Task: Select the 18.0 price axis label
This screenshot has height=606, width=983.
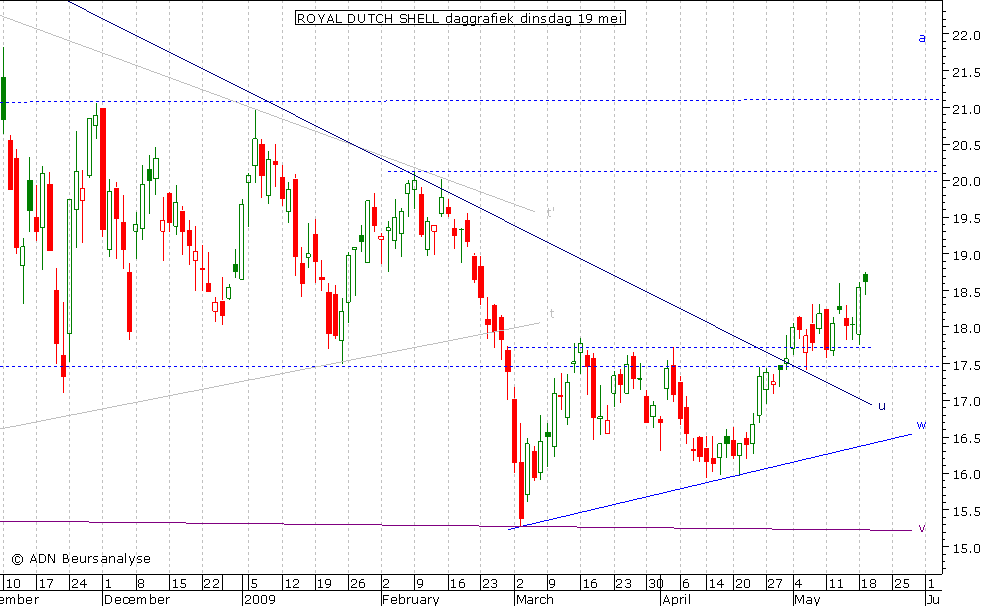Action: (x=965, y=328)
